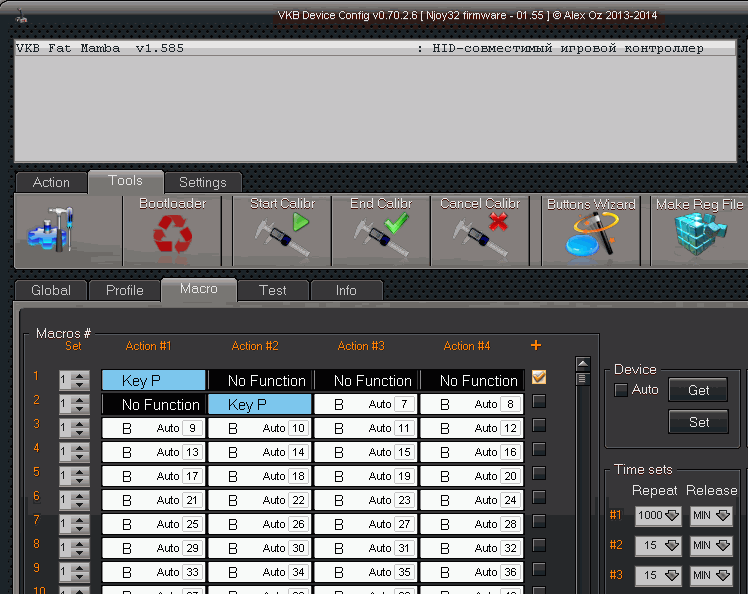The height and width of the screenshot is (594, 748).
Task: Click button cell Auto 16
Action: point(472,452)
